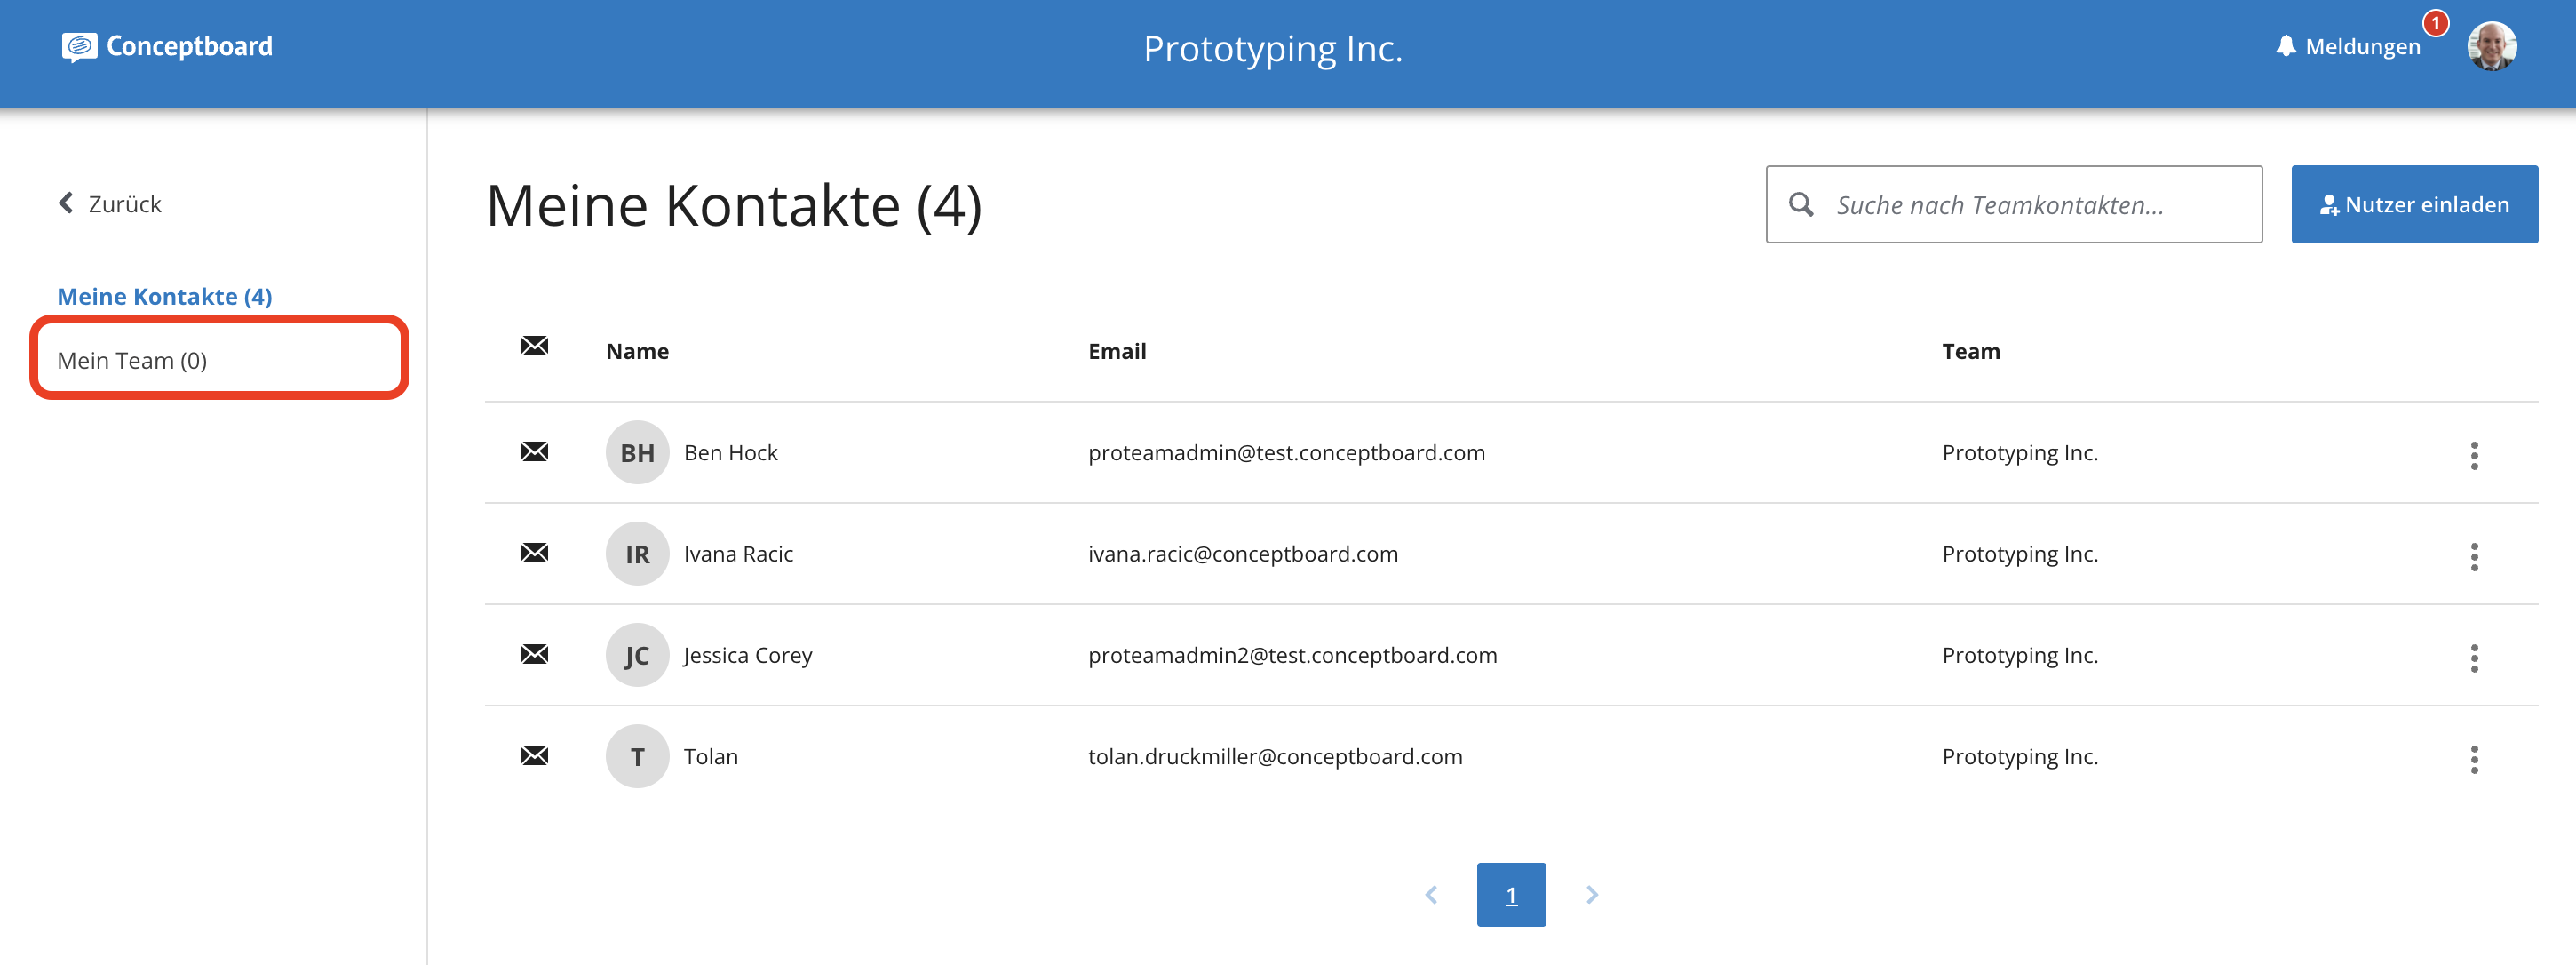The image size is (2576, 965).
Task: Open three-dot menu for Ben Hock
Action: [2474, 455]
